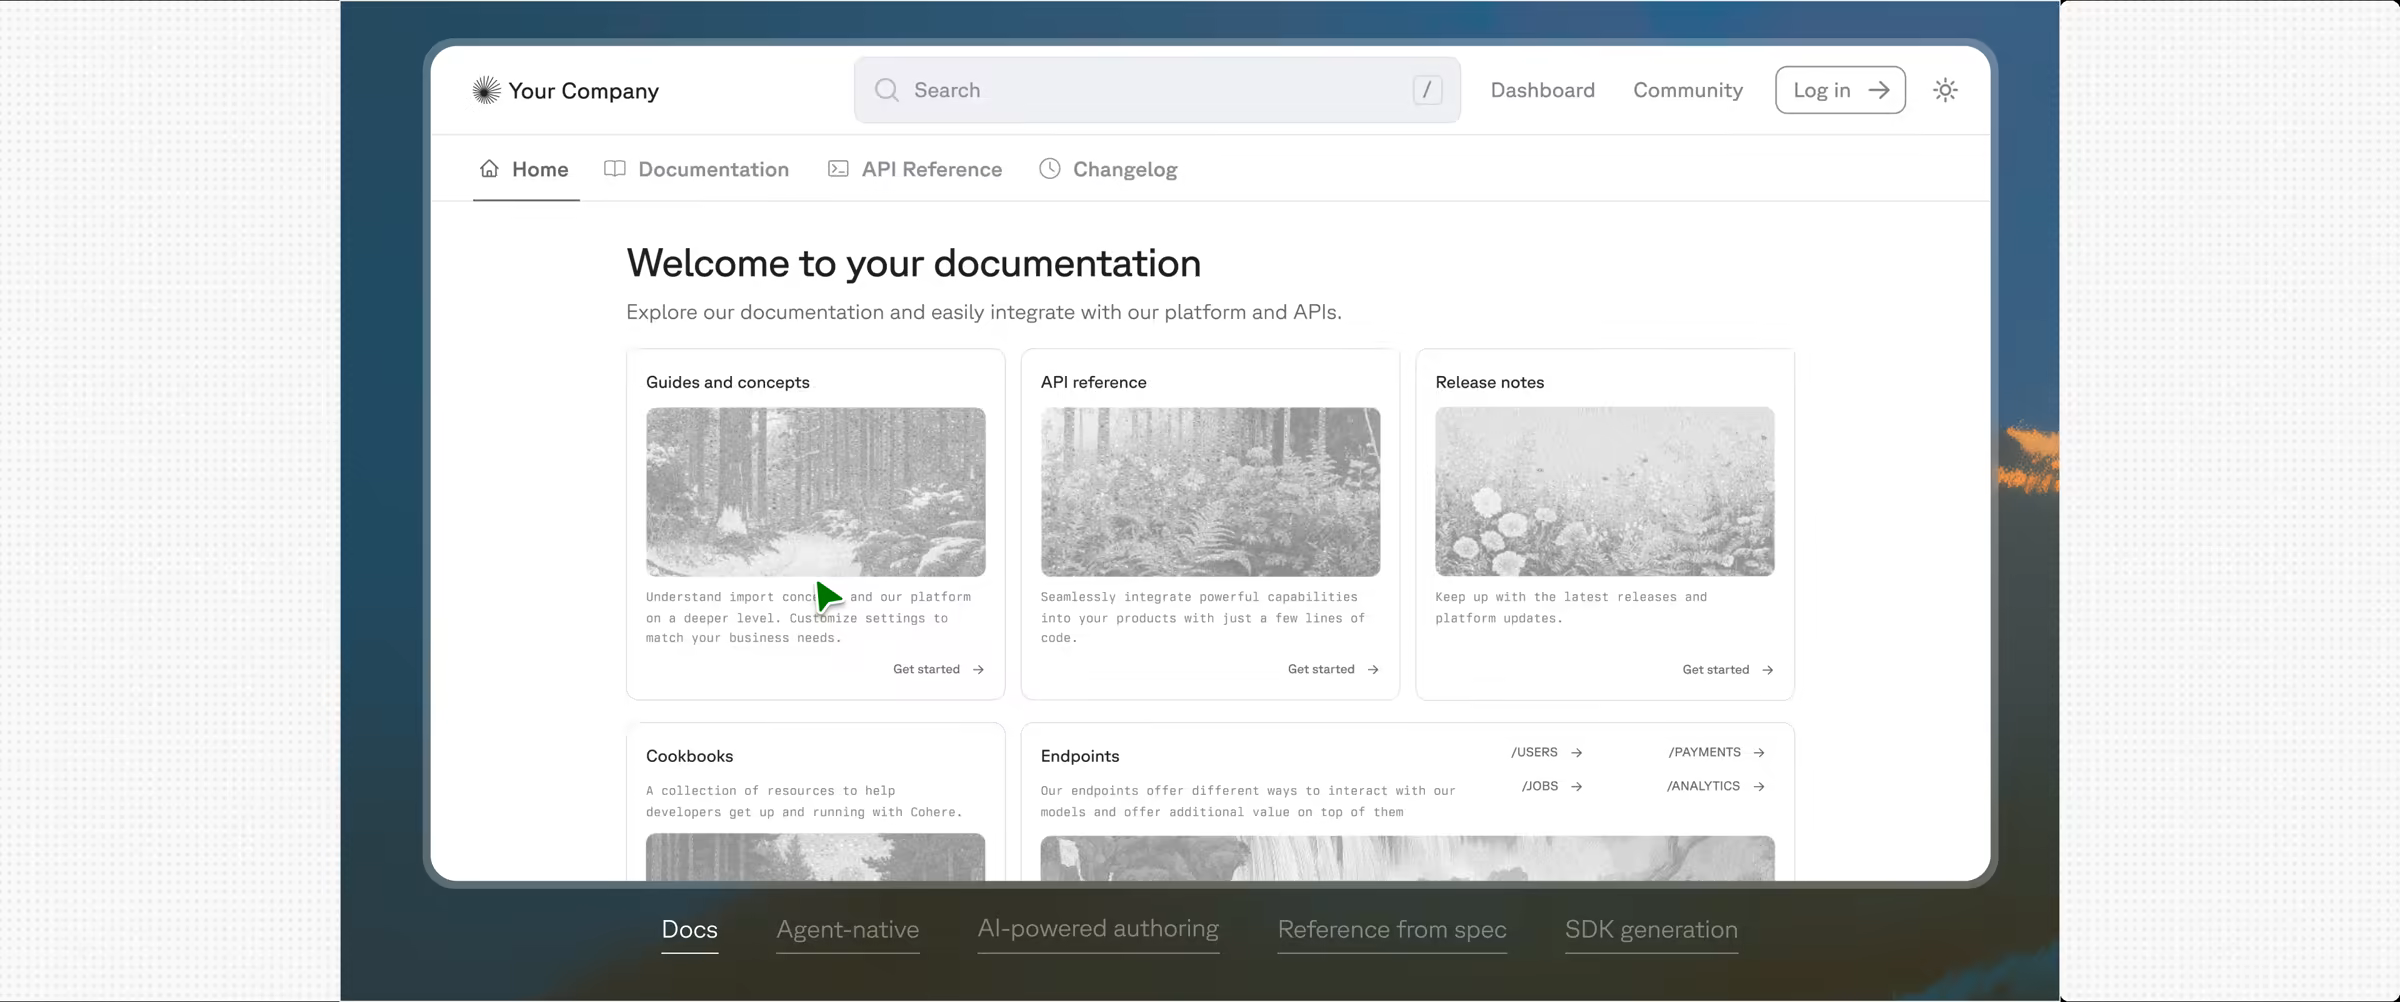Click the Cookbooks card title
The width and height of the screenshot is (2400, 1002).
pyautogui.click(x=689, y=756)
